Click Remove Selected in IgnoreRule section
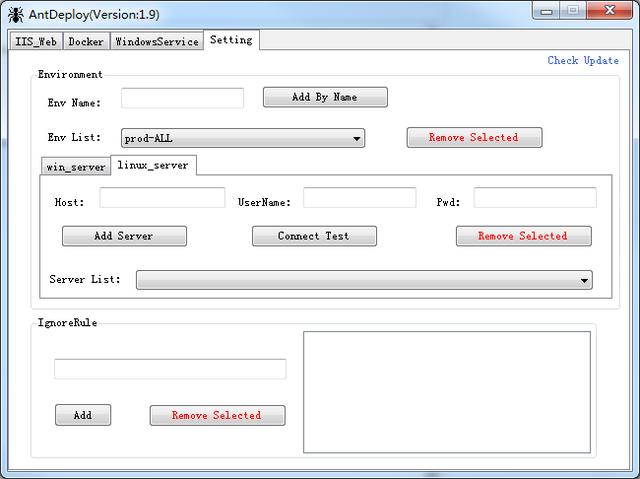Screen dimensions: 640x479 [218, 416]
